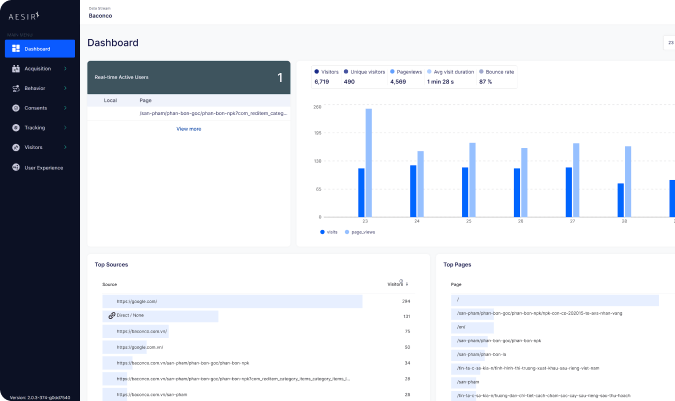Click the Behavior icon in sidebar

(x=16, y=88)
